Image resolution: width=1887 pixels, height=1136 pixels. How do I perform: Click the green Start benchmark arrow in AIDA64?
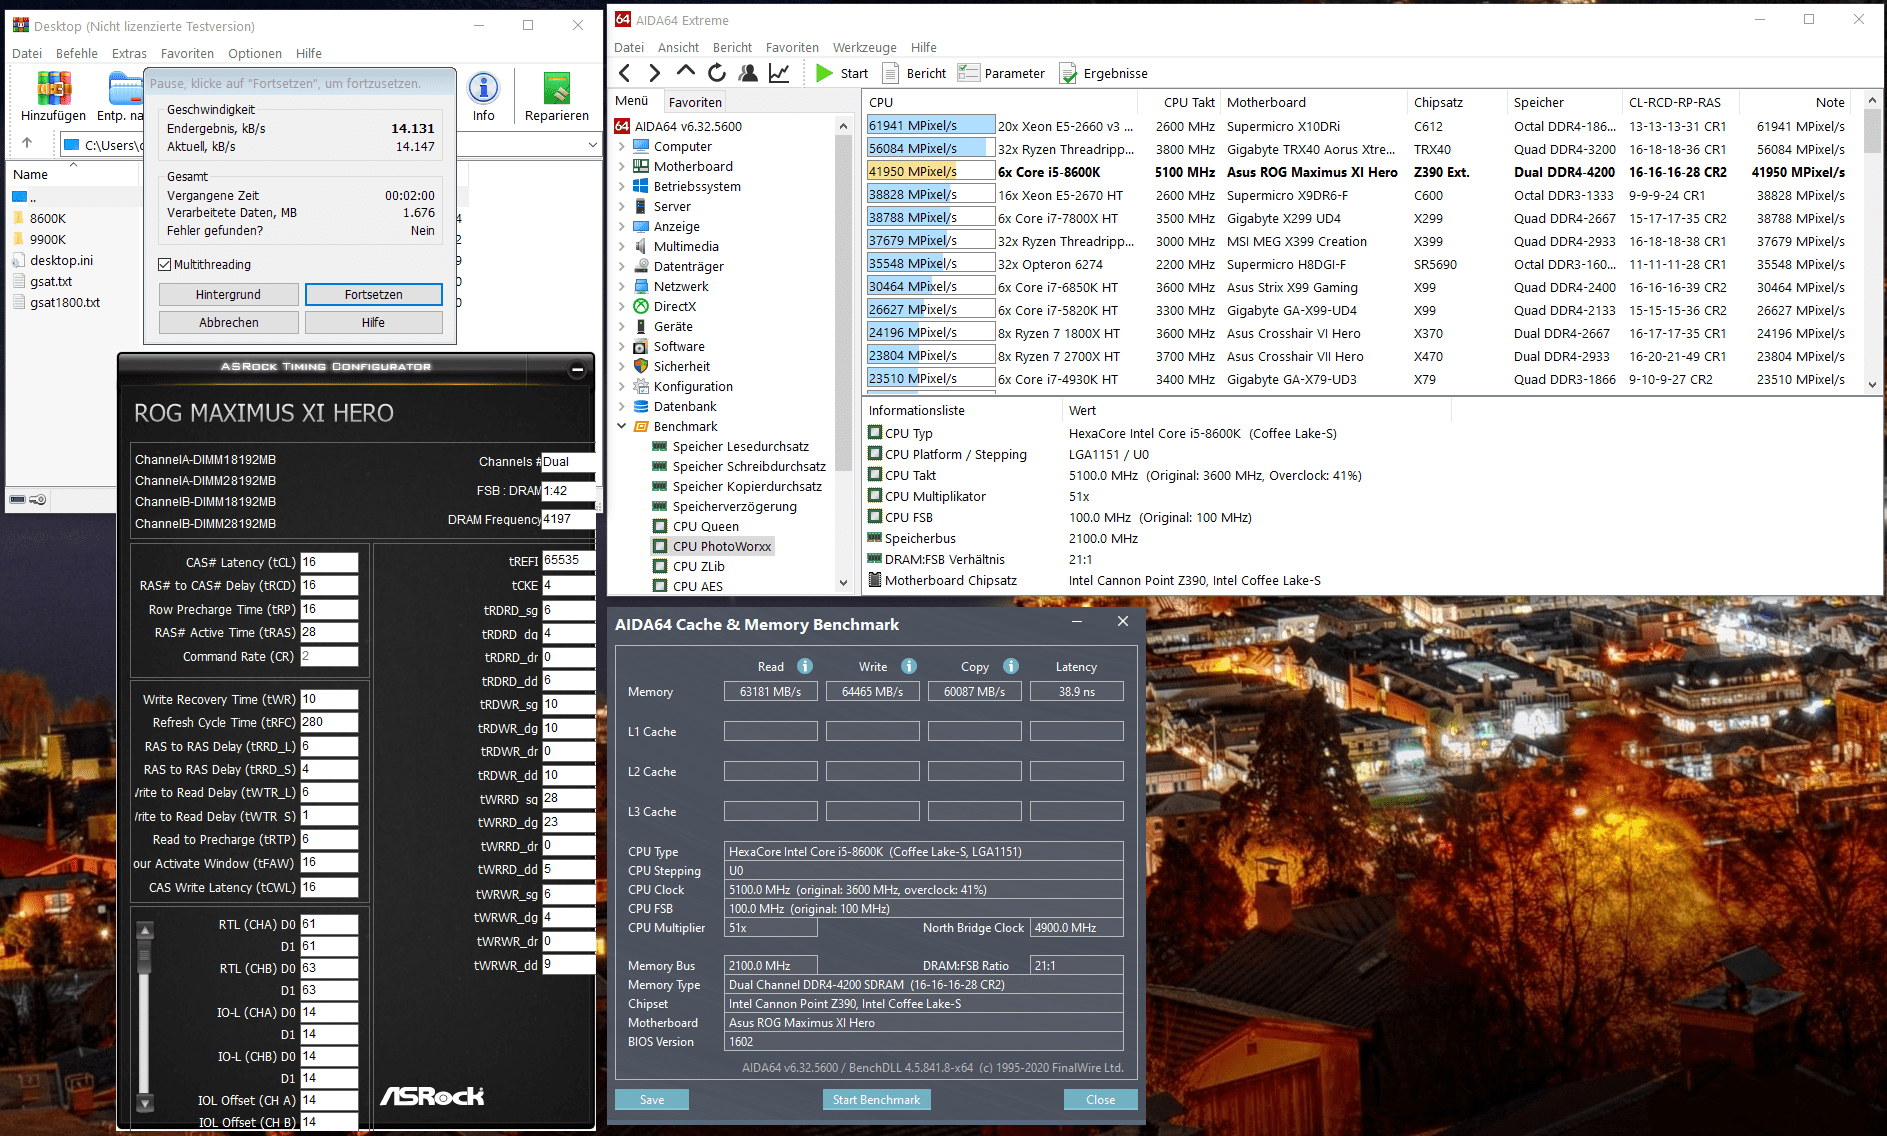[x=824, y=73]
